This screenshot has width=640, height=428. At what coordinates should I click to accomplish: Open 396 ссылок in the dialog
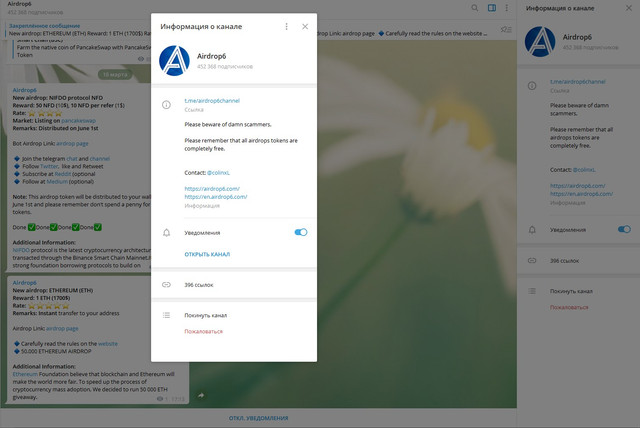click(198, 285)
